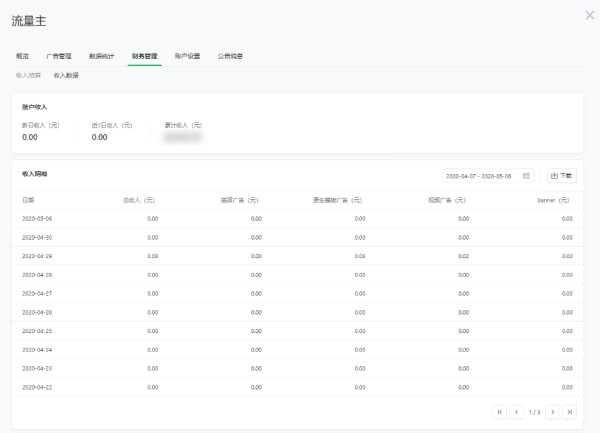Image resolution: width=600 pixels, height=433 pixels.
Task: Click the 日期 column header
Action: coord(28,200)
